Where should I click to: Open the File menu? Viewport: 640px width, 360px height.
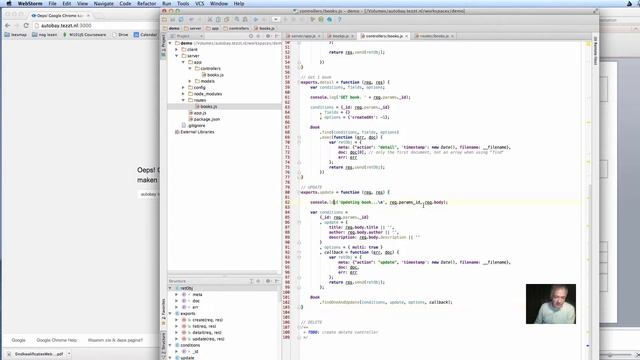52,3
